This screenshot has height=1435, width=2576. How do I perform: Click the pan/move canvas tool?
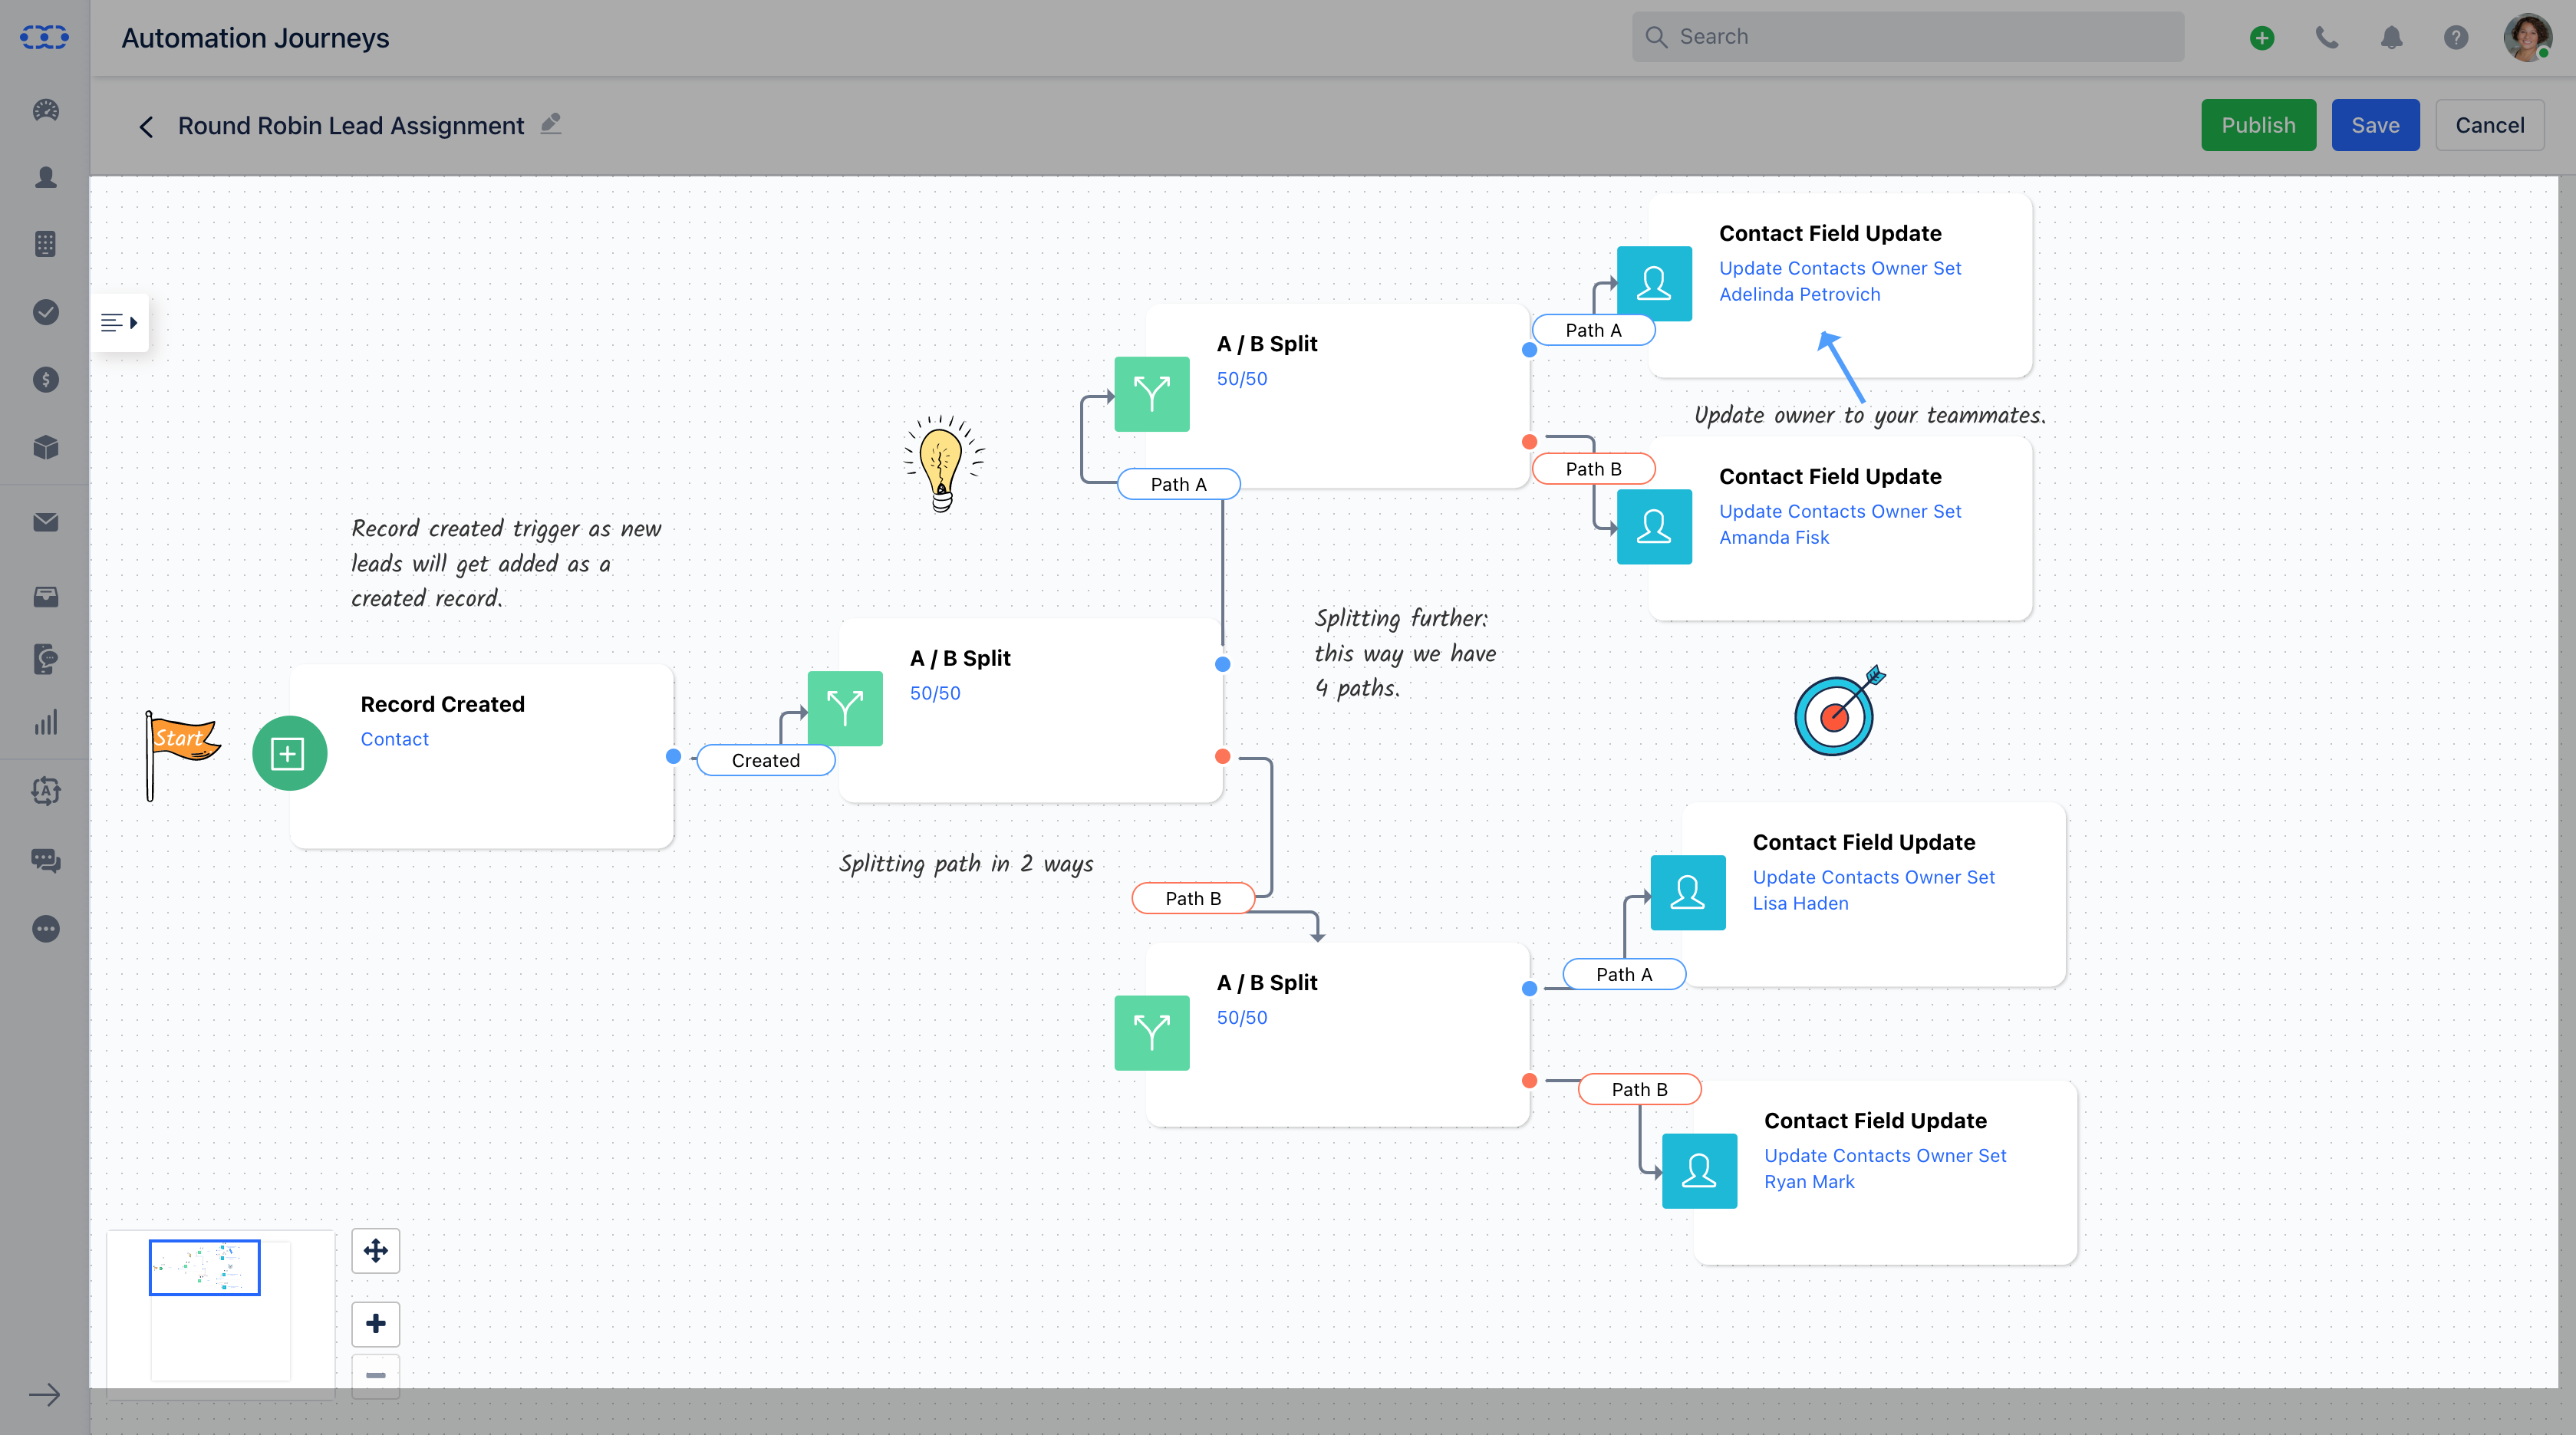(x=376, y=1250)
